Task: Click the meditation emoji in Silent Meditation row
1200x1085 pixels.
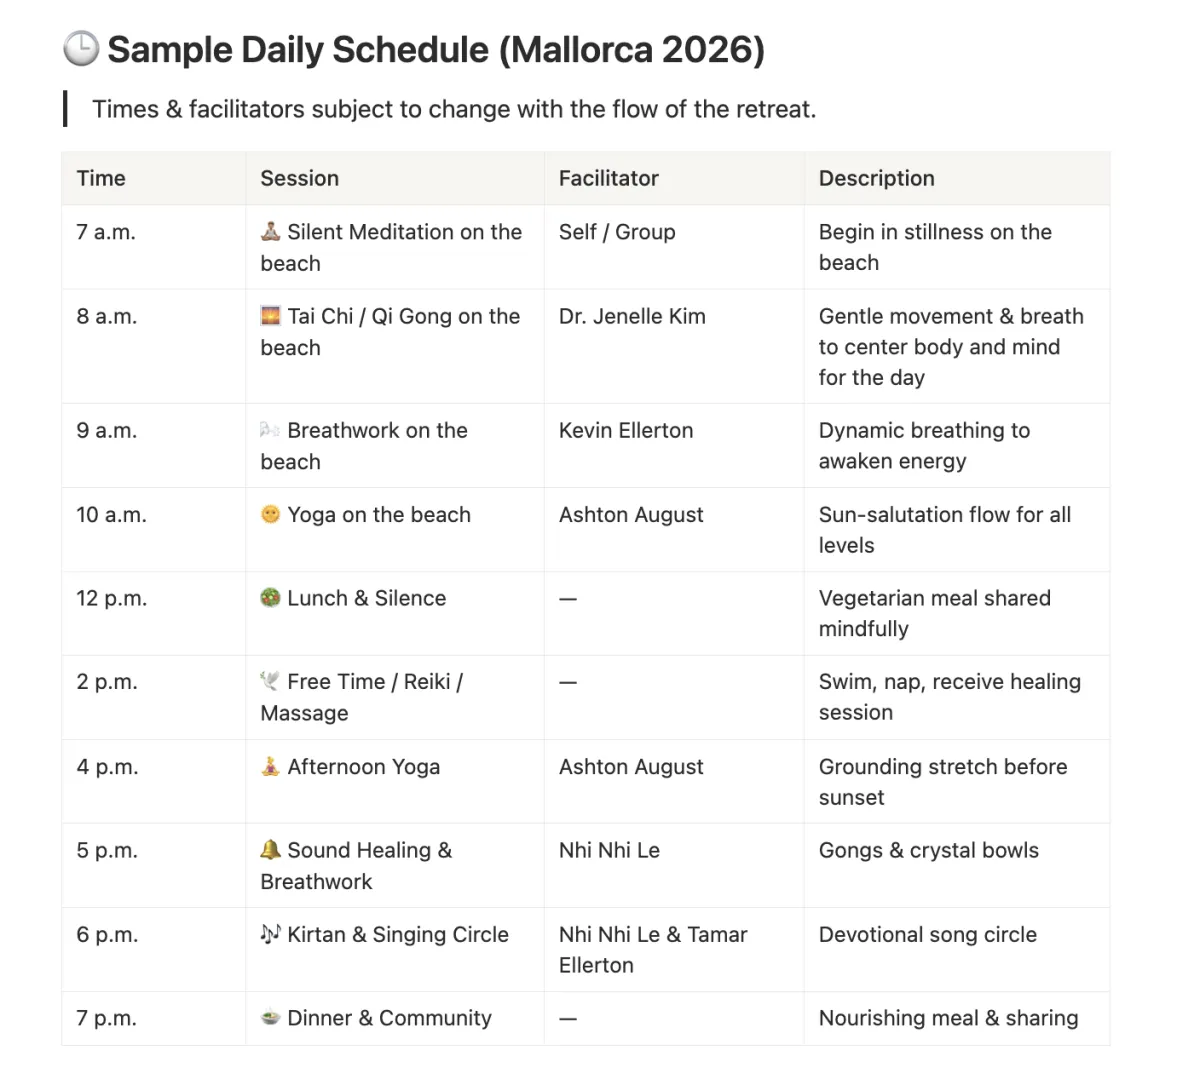Action: pyautogui.click(x=270, y=232)
